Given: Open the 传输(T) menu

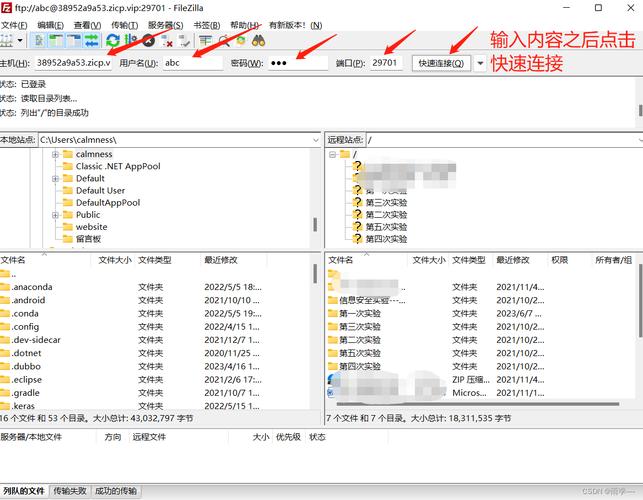Looking at the screenshot, I should pos(124,25).
